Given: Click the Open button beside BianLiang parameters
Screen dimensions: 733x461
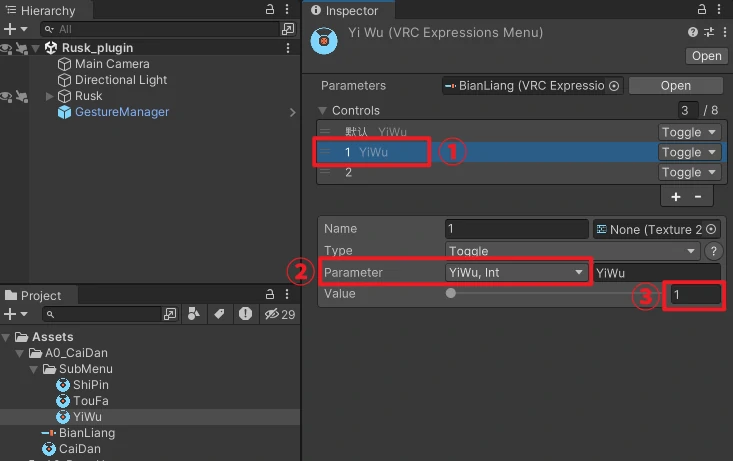Looking at the screenshot, I should (675, 86).
